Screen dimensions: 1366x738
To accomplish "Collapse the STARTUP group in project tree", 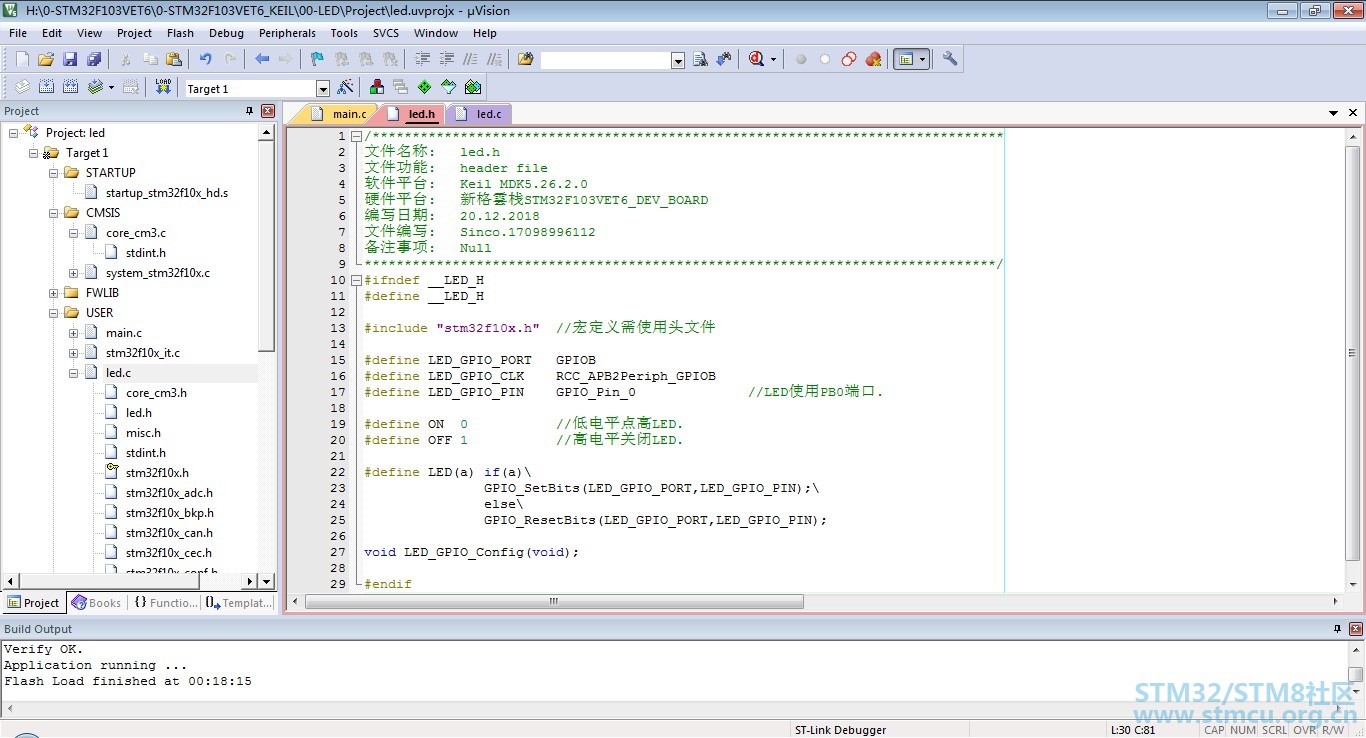I will [x=53, y=173].
